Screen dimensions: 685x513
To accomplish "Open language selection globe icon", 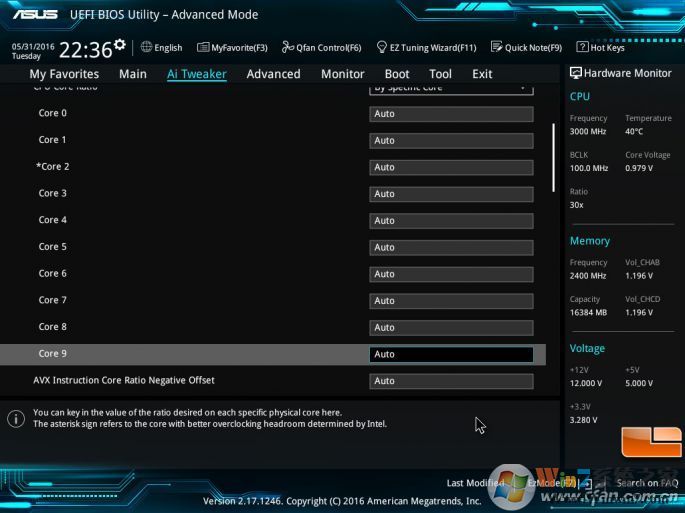I will pyautogui.click(x=146, y=47).
